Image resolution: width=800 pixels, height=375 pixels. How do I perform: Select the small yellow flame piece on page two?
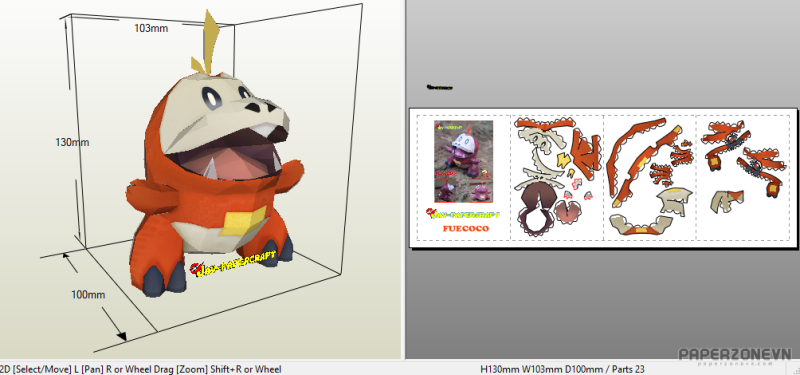coord(564,160)
